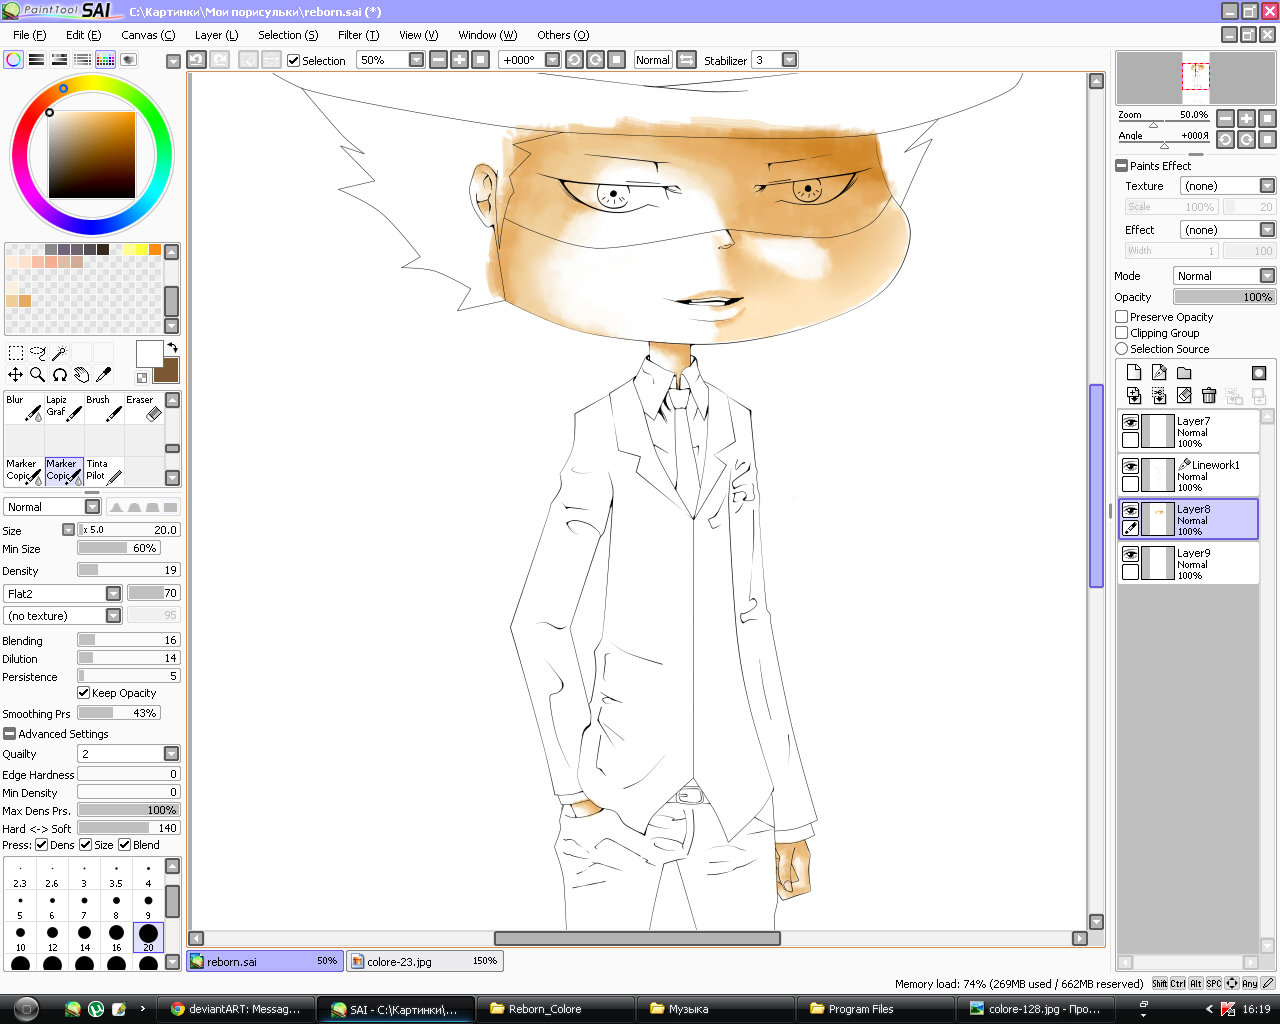Viewport: 1280px width, 1024px height.
Task: Toggle Press Dens checkbox
Action: point(42,844)
